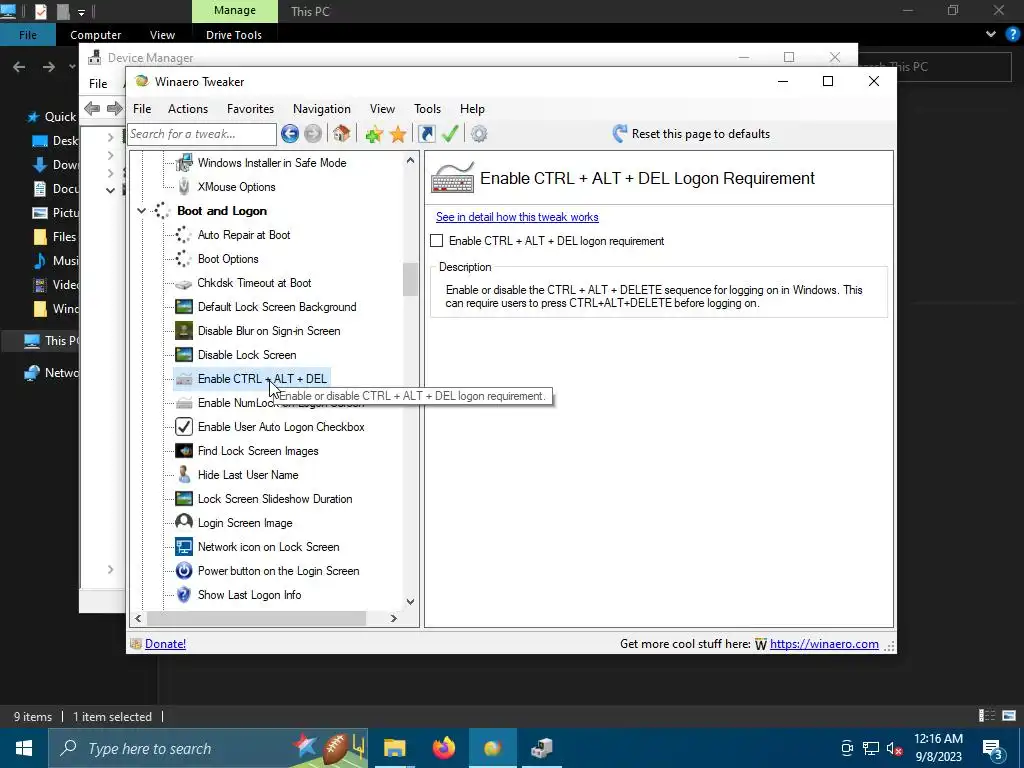Open Default Lock Screen Background tweak
The height and width of the screenshot is (768, 1024).
coord(277,307)
